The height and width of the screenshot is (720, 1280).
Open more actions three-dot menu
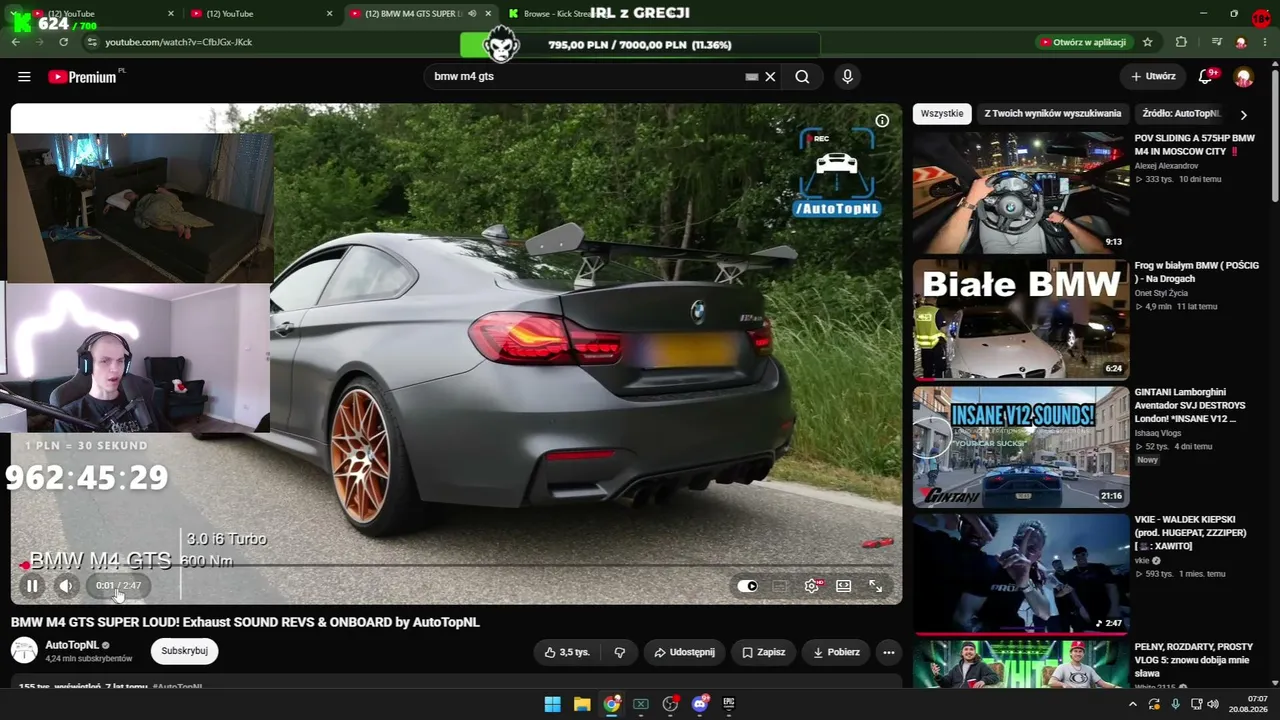888,652
